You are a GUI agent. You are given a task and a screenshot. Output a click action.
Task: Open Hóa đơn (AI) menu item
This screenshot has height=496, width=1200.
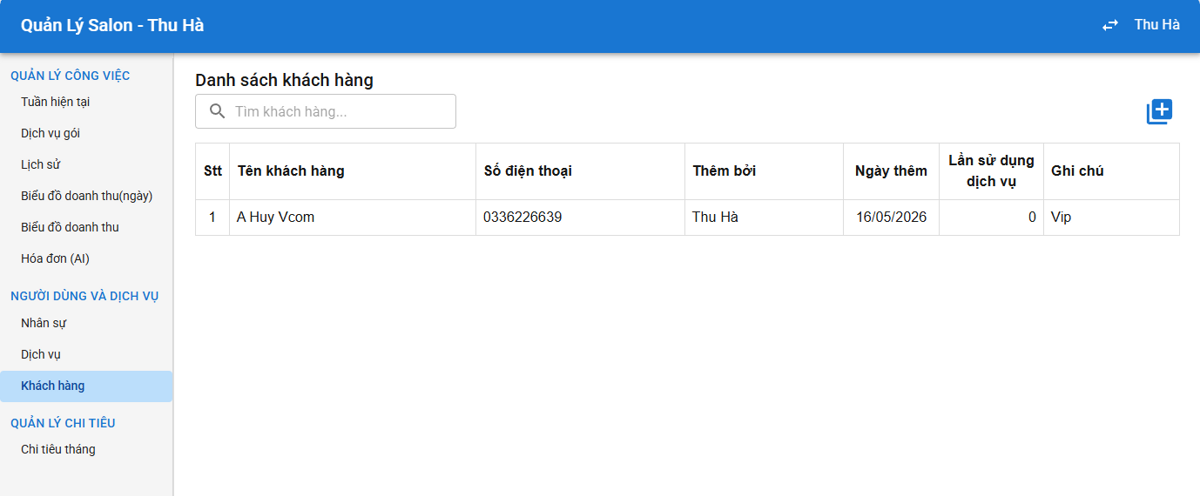pyautogui.click(x=86, y=258)
